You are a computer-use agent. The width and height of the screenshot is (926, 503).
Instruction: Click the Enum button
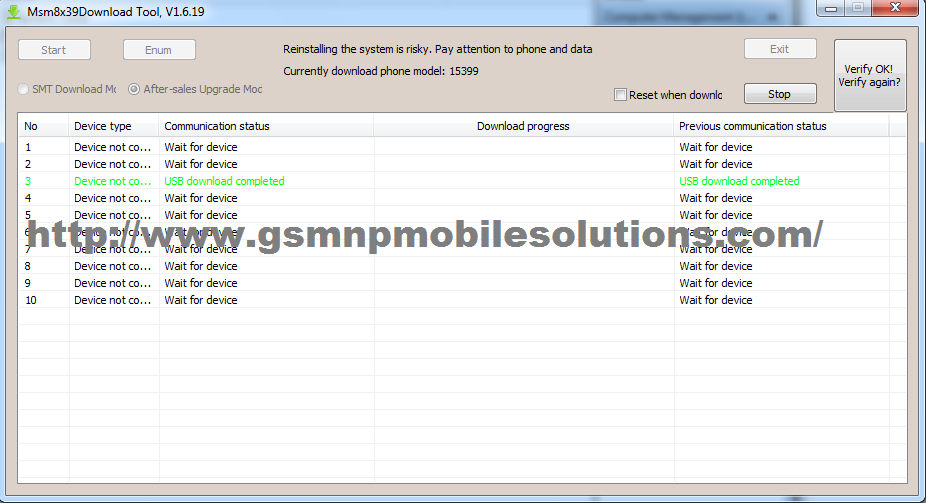pyautogui.click(x=159, y=50)
